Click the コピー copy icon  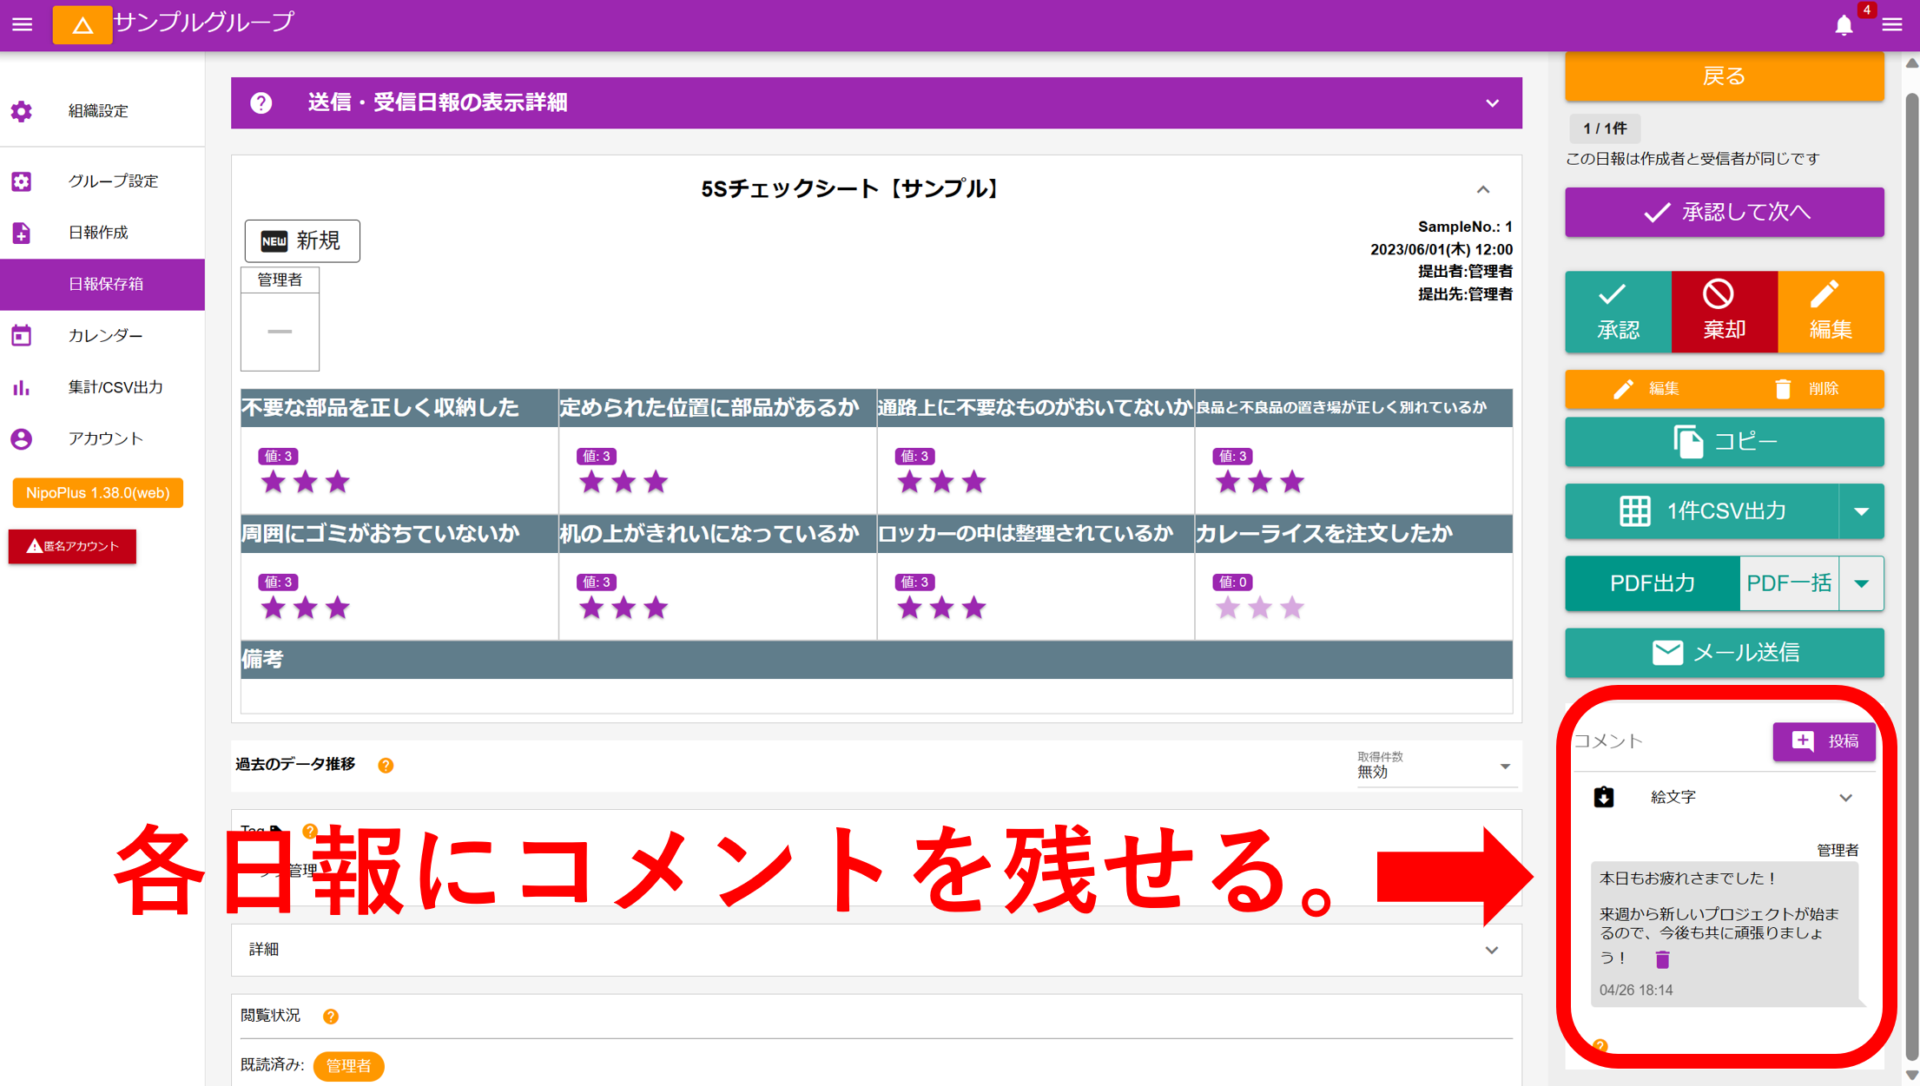1689,441
